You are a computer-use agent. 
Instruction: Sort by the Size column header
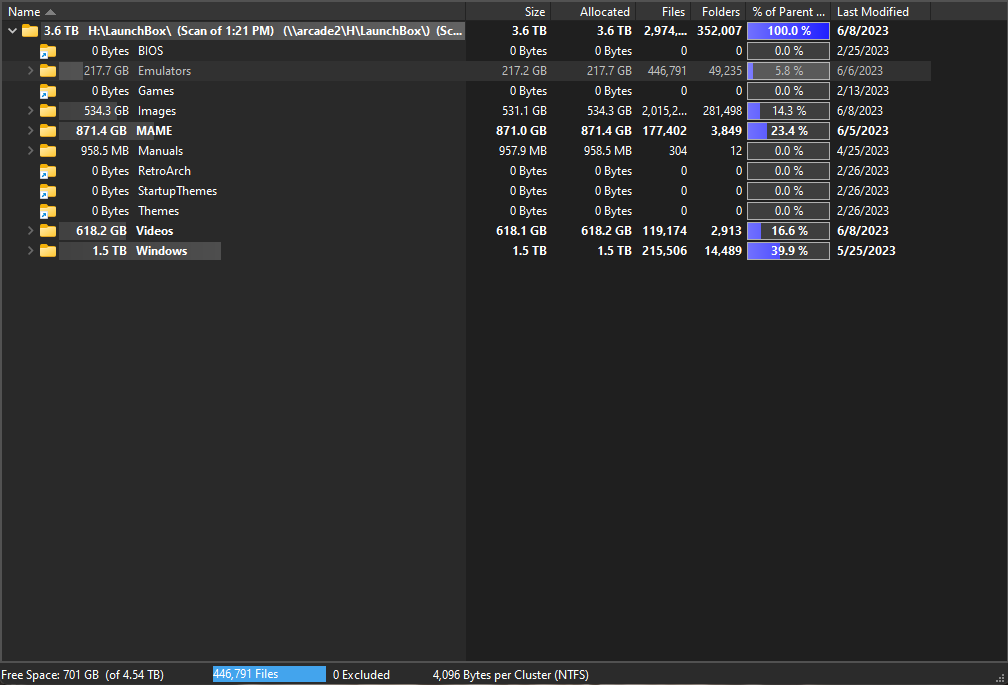tap(508, 12)
